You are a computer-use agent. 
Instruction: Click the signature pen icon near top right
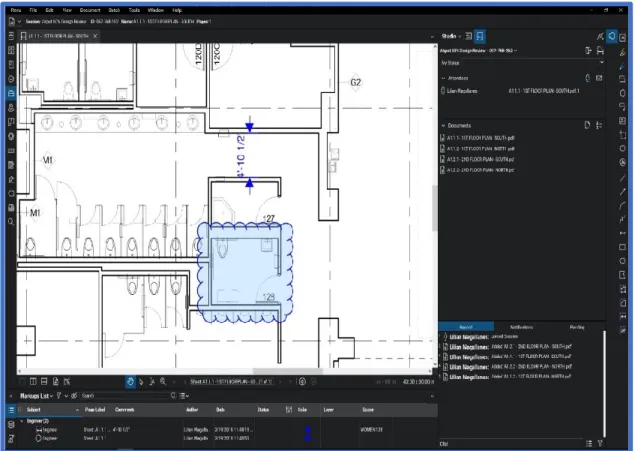pos(600,36)
